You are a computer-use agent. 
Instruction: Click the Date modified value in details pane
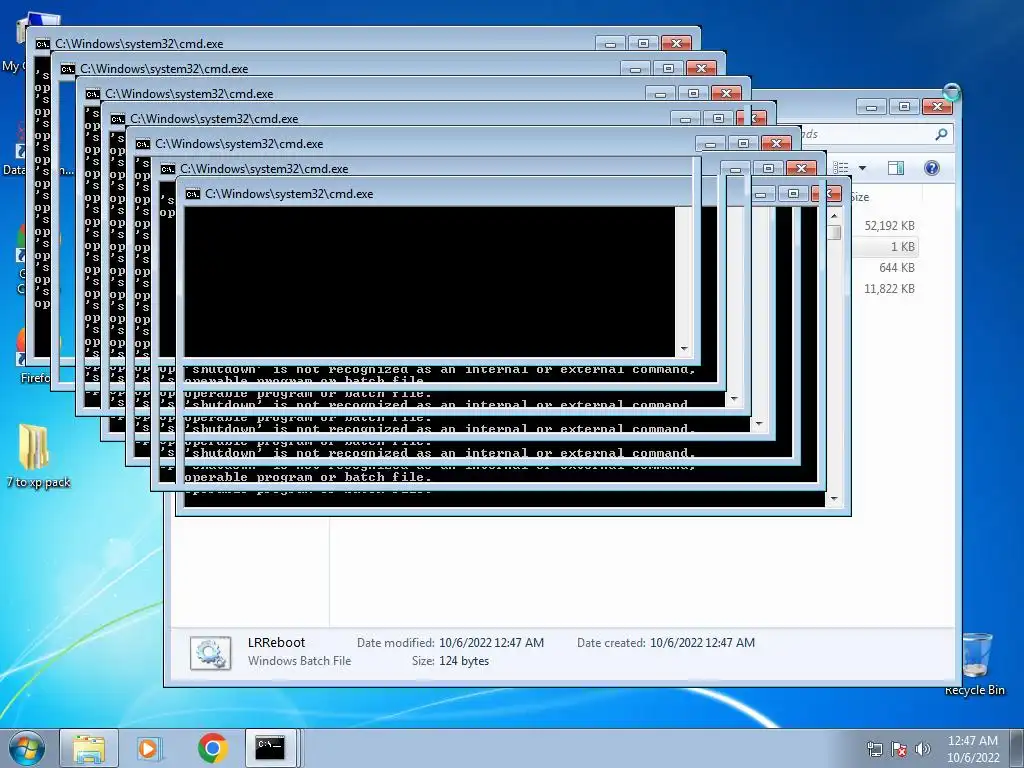491,643
